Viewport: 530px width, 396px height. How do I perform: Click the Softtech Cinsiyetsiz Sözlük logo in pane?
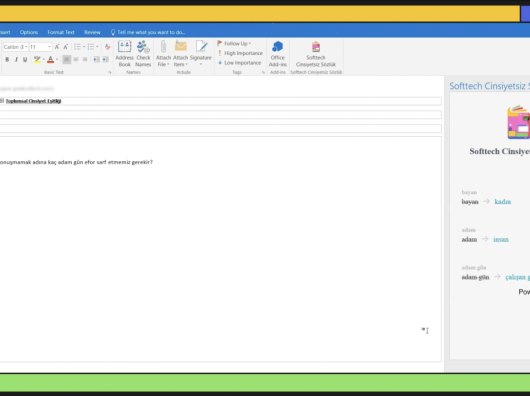pos(519,122)
